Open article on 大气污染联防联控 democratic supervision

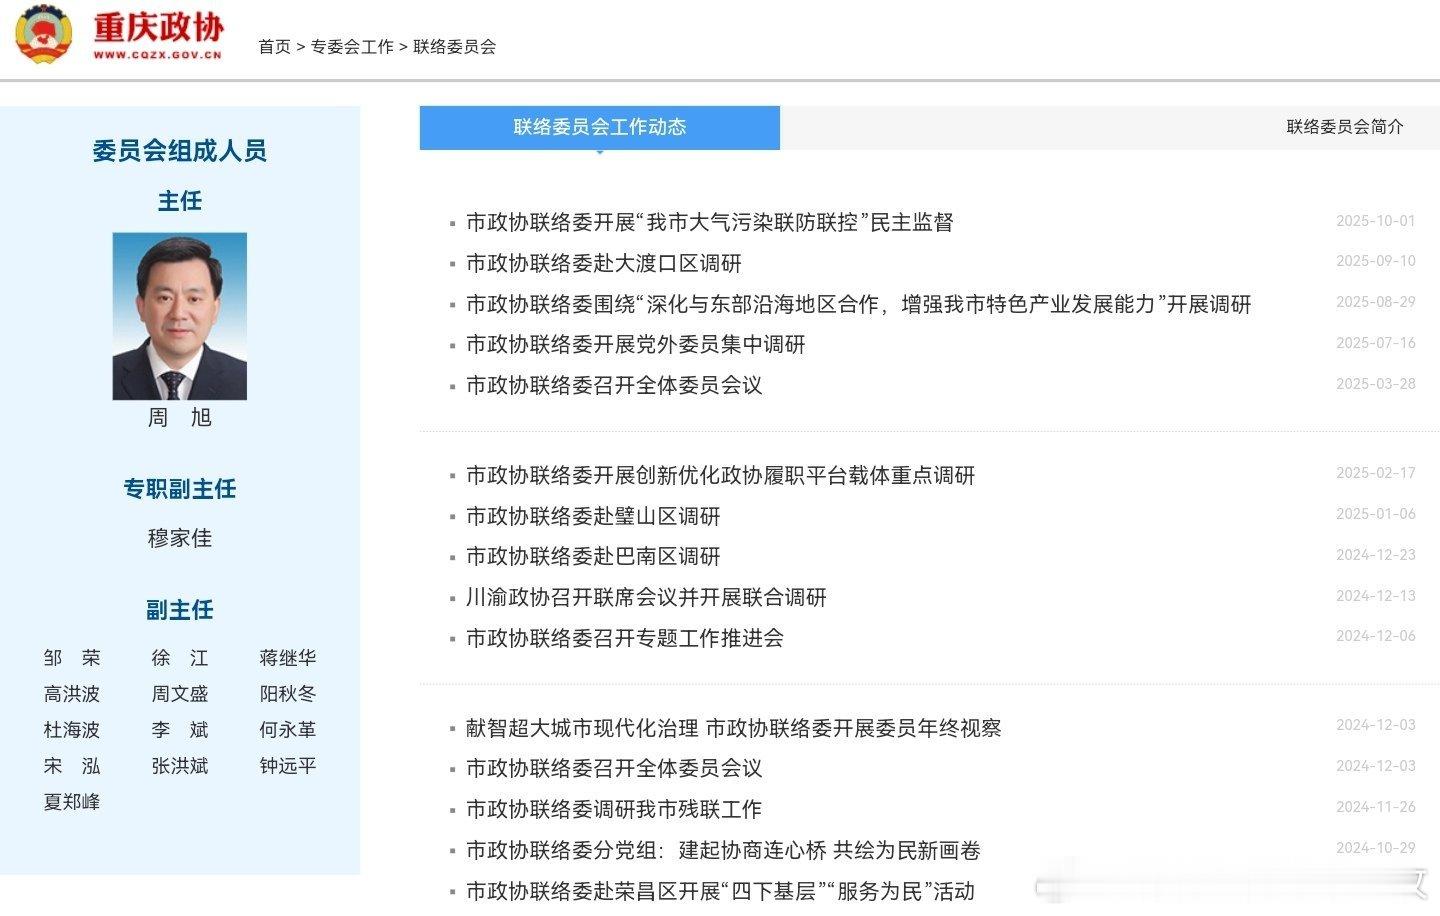tap(710, 222)
